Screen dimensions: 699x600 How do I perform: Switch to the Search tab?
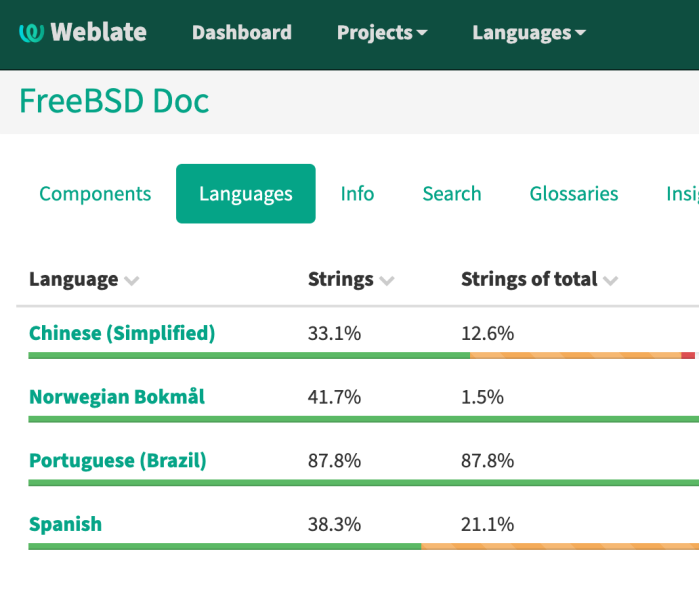452,193
